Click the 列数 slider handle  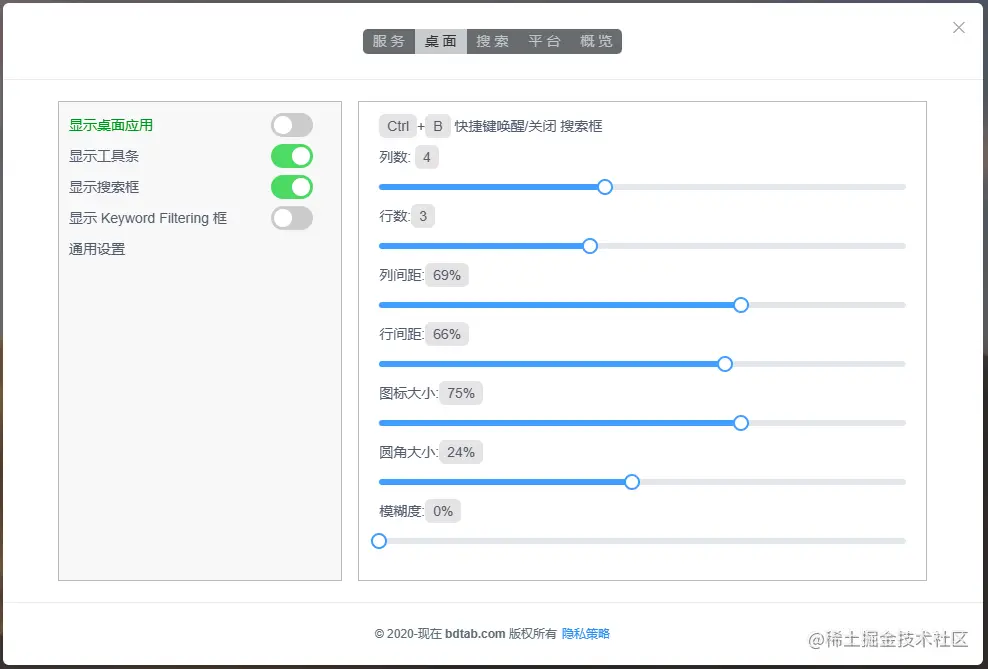(605, 187)
